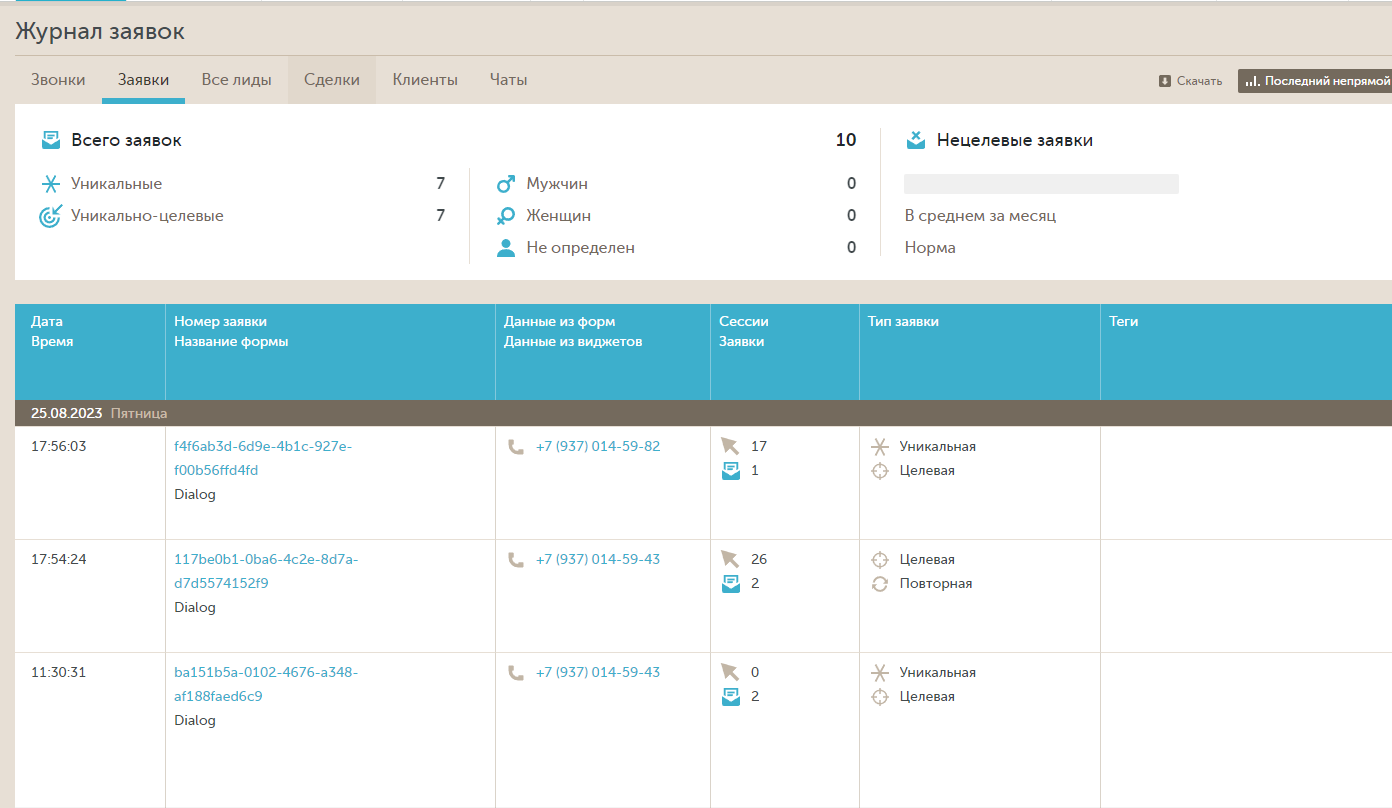Viewport: 1392px width, 808px height.
Task: Click the time 17:54:24
Action: click(59, 560)
